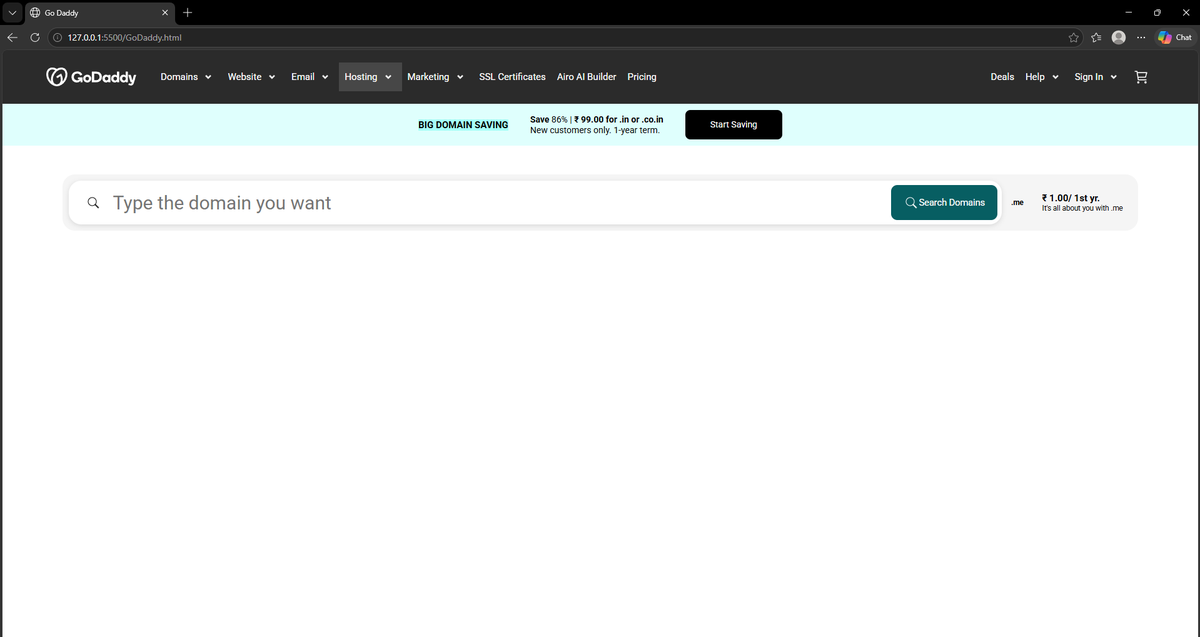Click the GoDaddy logo
This screenshot has width=1200, height=637.
point(91,77)
